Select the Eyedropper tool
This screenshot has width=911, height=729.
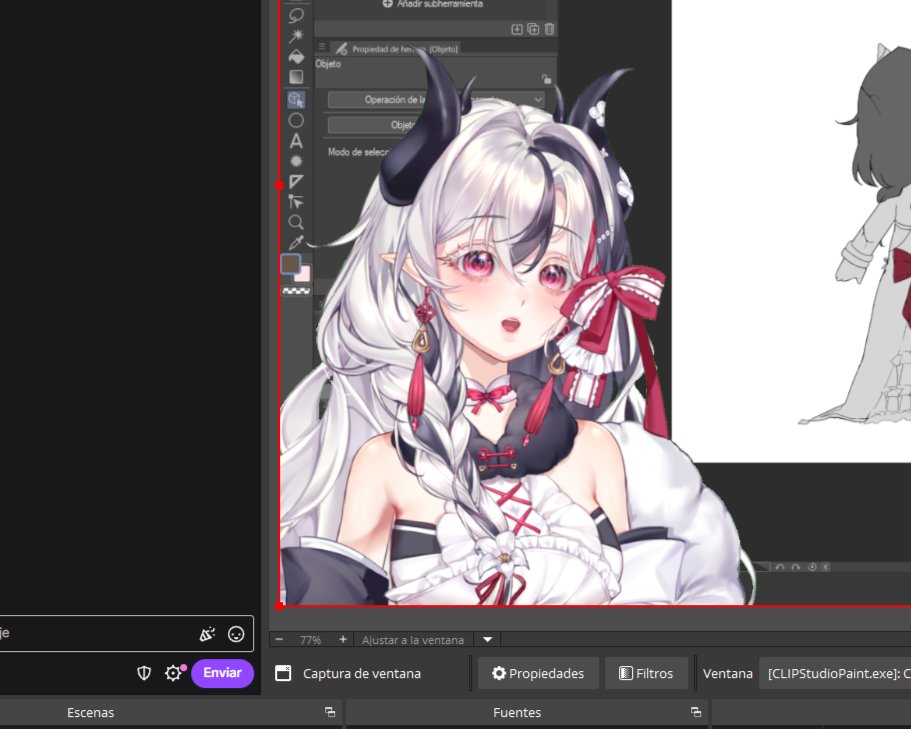(296, 242)
